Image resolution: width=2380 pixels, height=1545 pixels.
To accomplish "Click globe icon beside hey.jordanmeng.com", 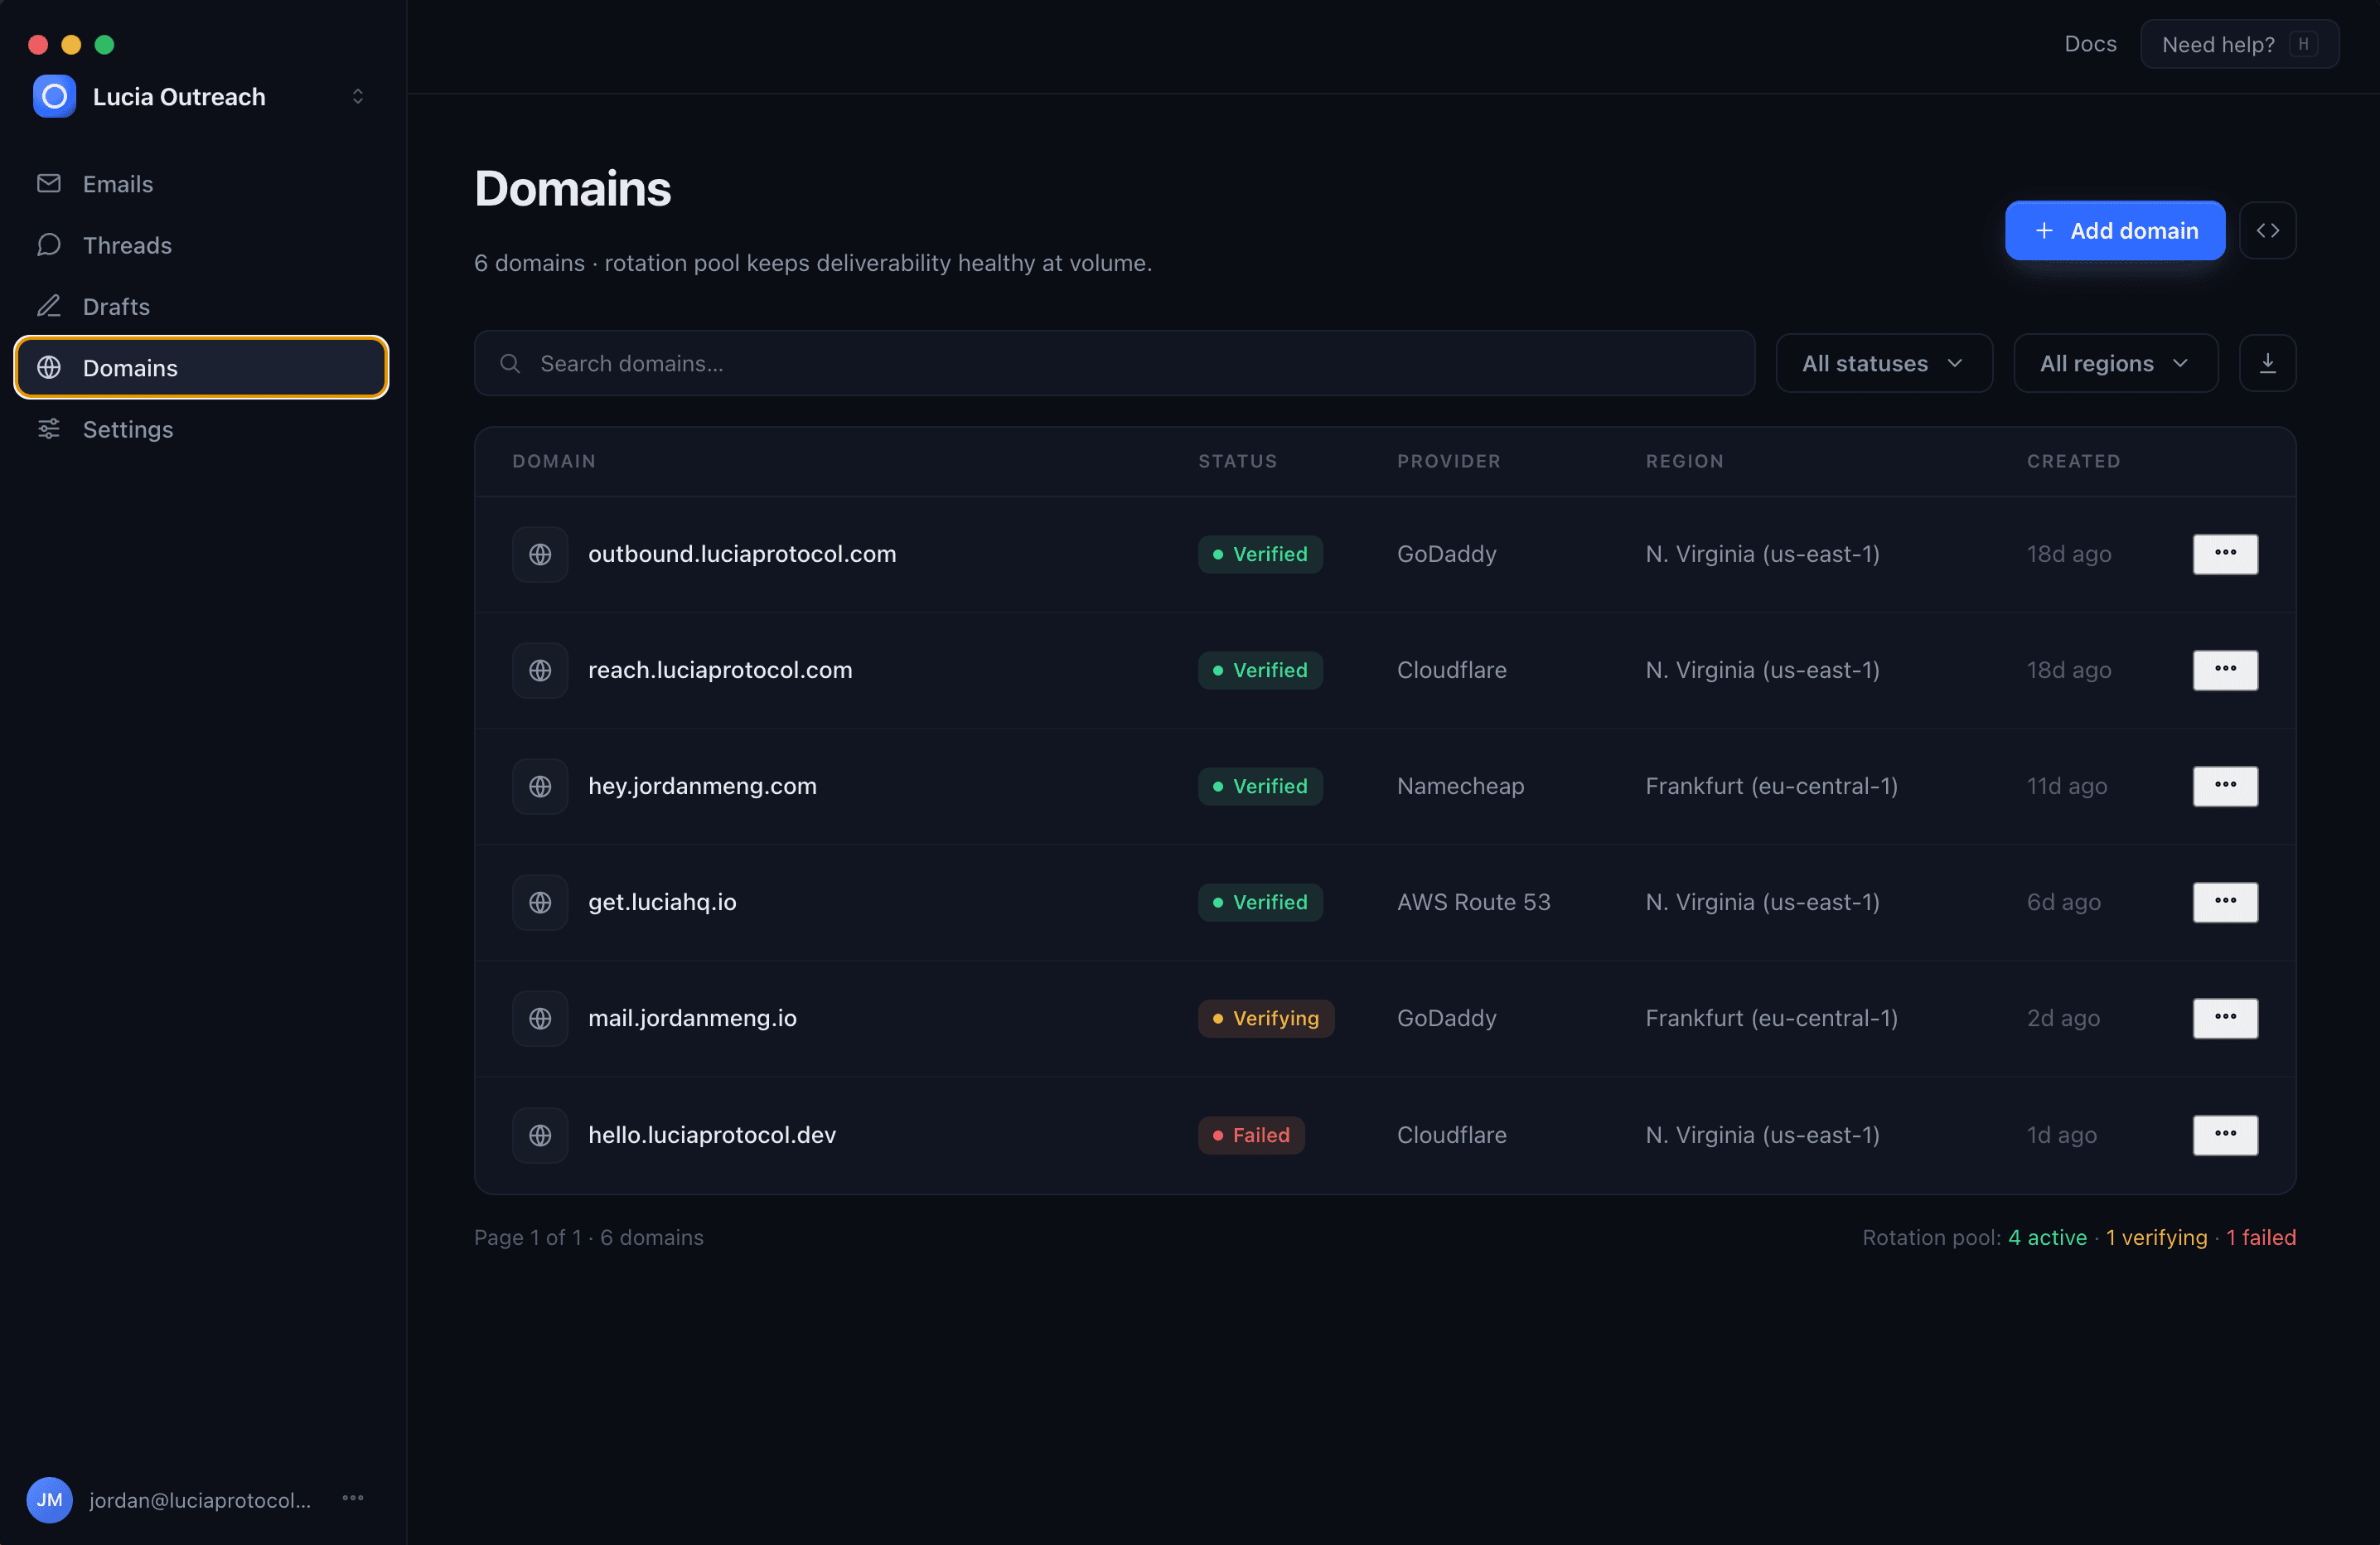I will tap(540, 786).
